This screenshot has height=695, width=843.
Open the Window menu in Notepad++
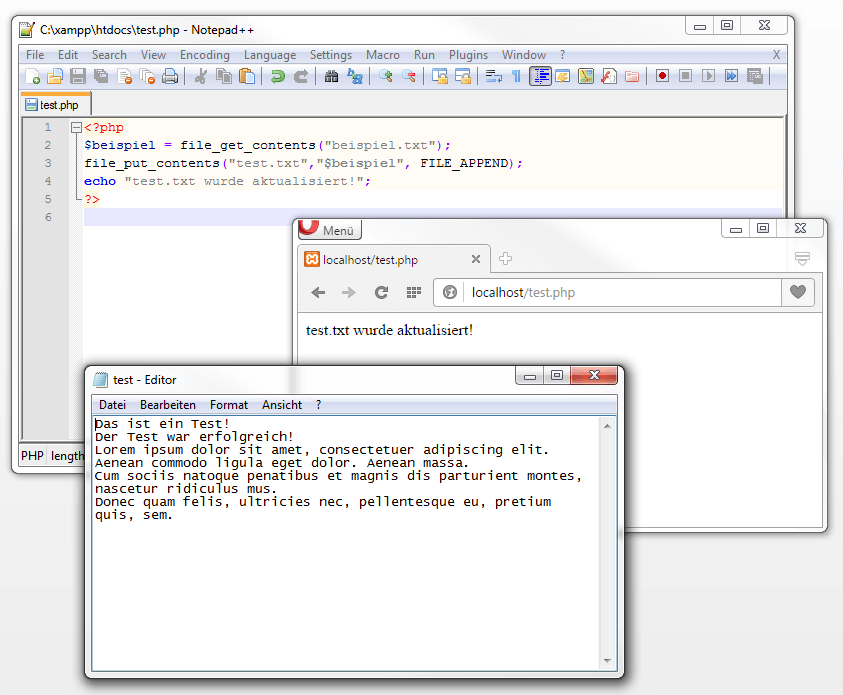coord(524,55)
